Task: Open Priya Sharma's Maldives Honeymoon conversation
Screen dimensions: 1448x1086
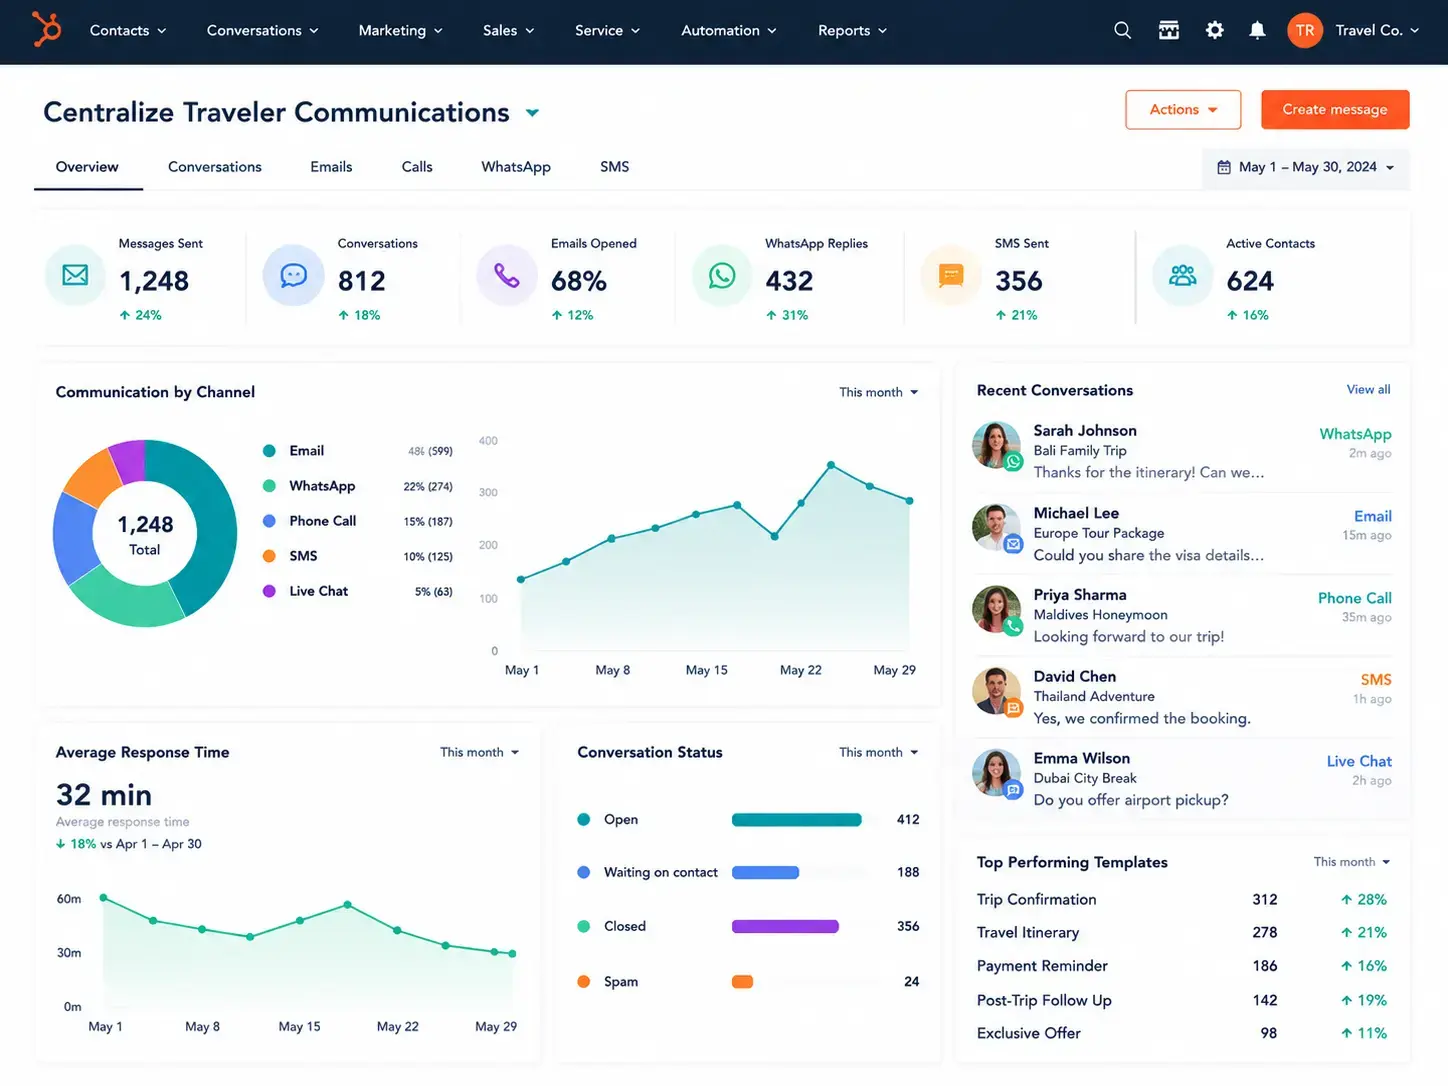Action: (x=1182, y=615)
